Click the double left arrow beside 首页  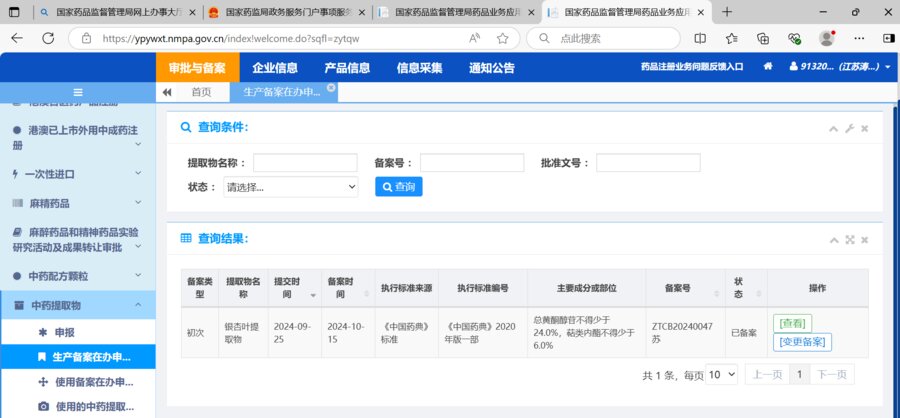pyautogui.click(x=167, y=92)
